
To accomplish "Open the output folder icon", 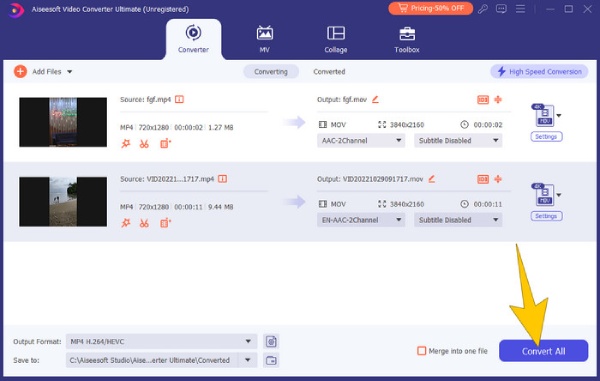I will pyautogui.click(x=271, y=360).
